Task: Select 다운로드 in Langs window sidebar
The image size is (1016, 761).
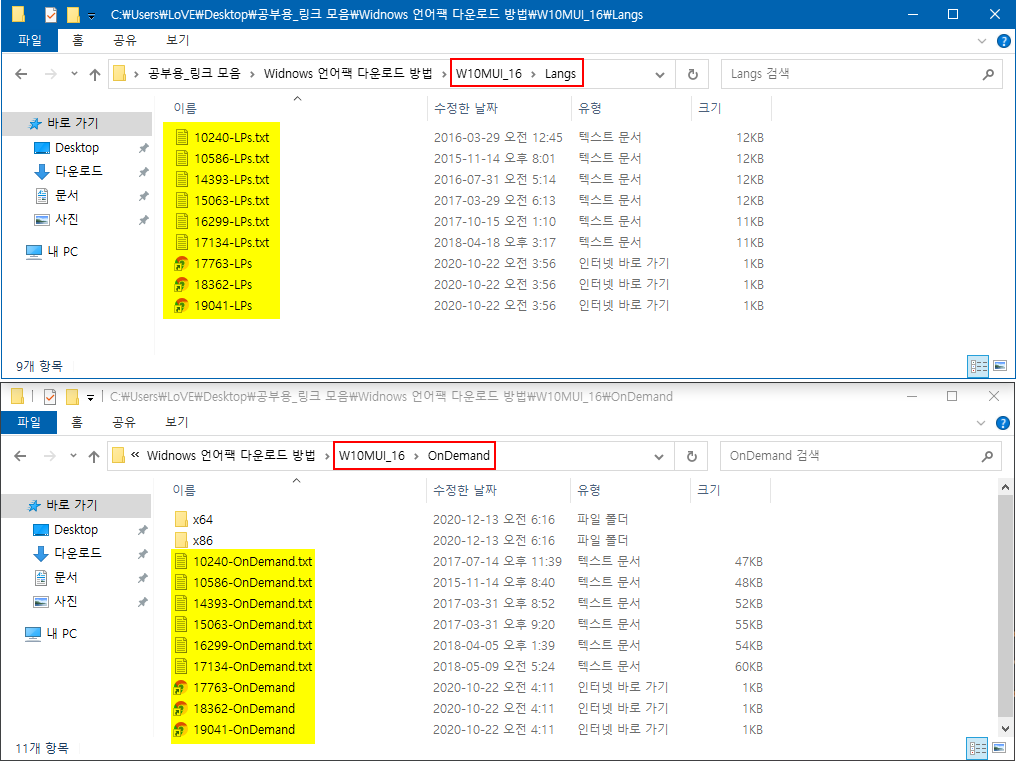Action: coord(78,171)
